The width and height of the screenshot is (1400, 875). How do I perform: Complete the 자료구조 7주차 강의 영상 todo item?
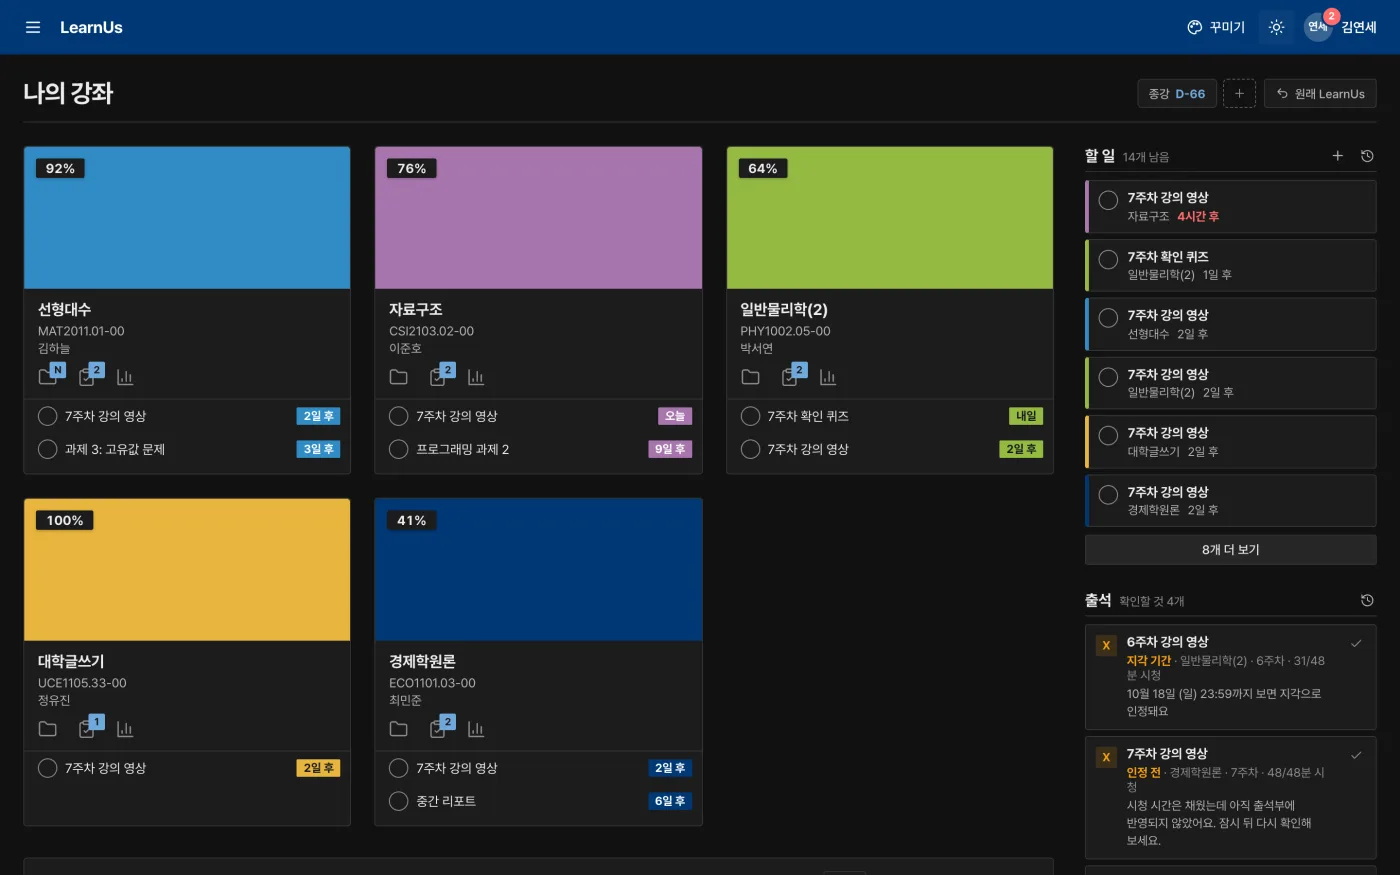click(1108, 200)
